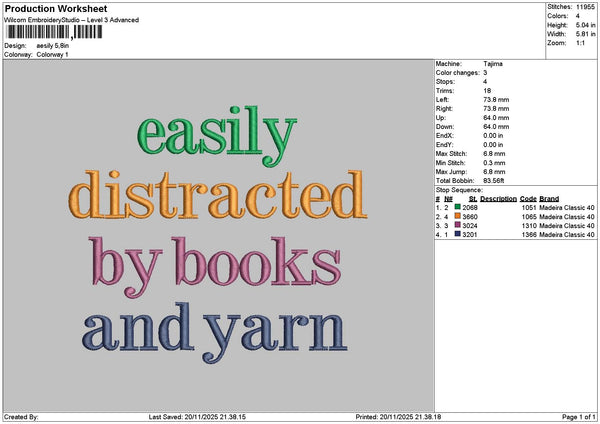Click the Total Bobbin value "83.56ft"
Screen dimensions: 600x424
494,181
